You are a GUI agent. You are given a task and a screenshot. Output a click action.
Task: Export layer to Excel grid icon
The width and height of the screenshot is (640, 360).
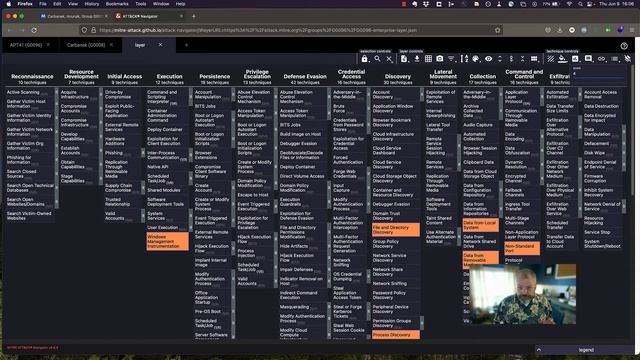click(428, 59)
